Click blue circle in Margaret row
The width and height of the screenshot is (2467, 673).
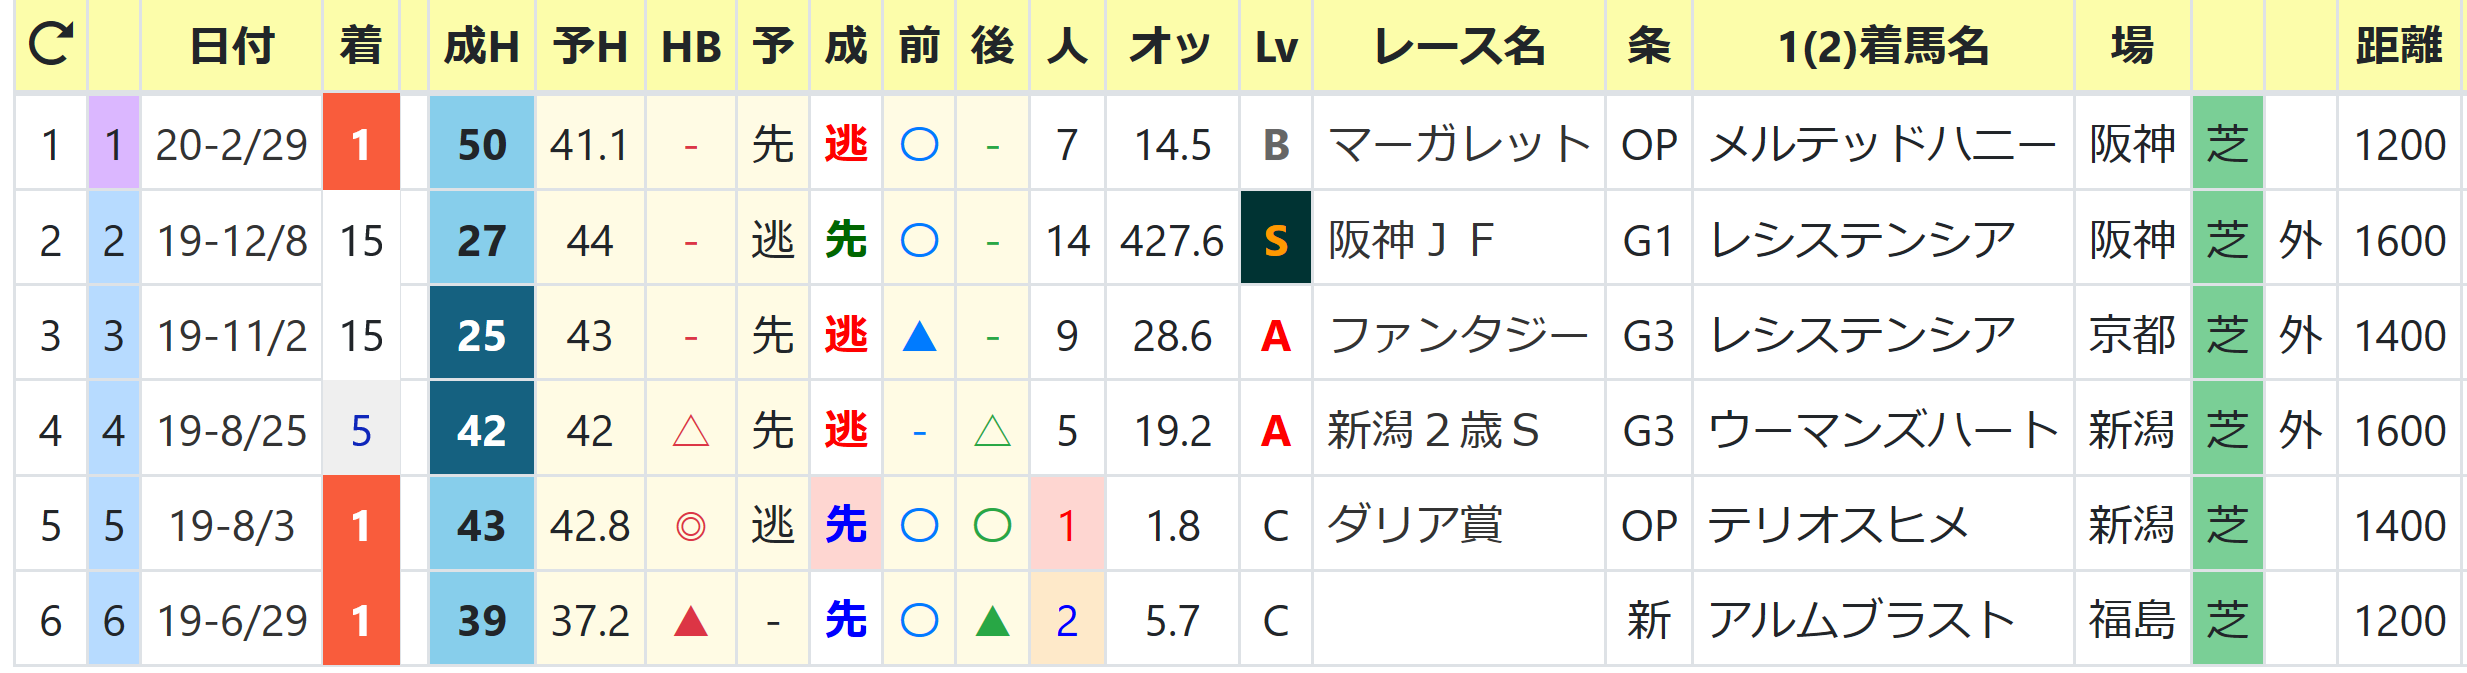919,145
